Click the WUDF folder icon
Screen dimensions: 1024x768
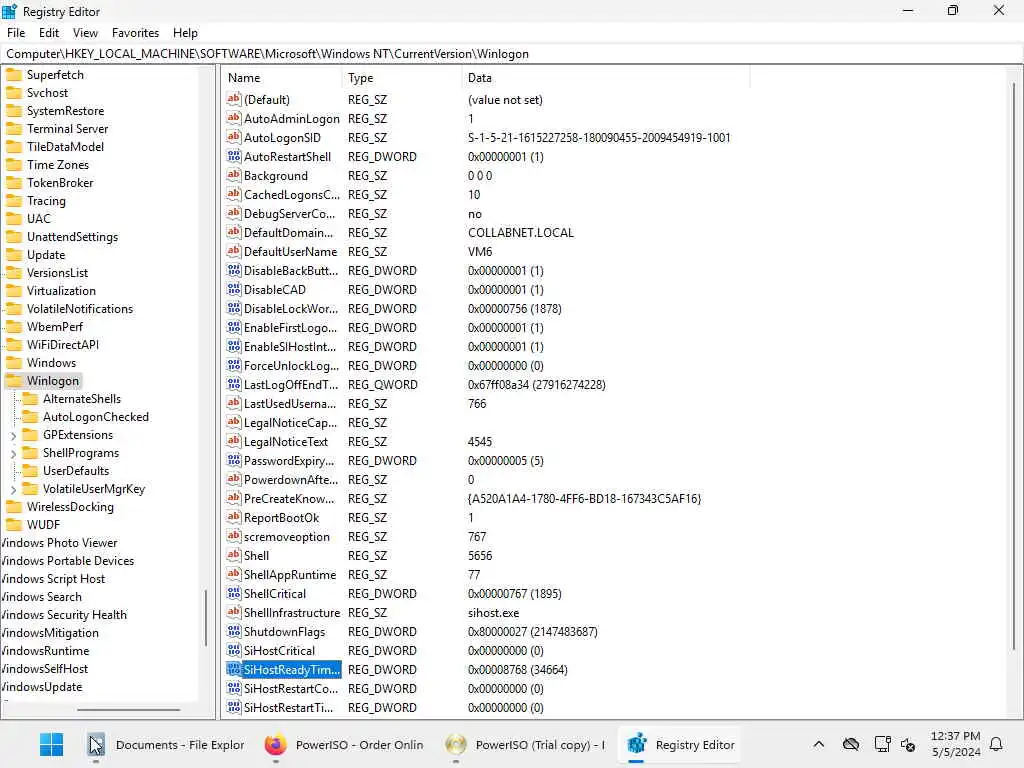[14, 525]
